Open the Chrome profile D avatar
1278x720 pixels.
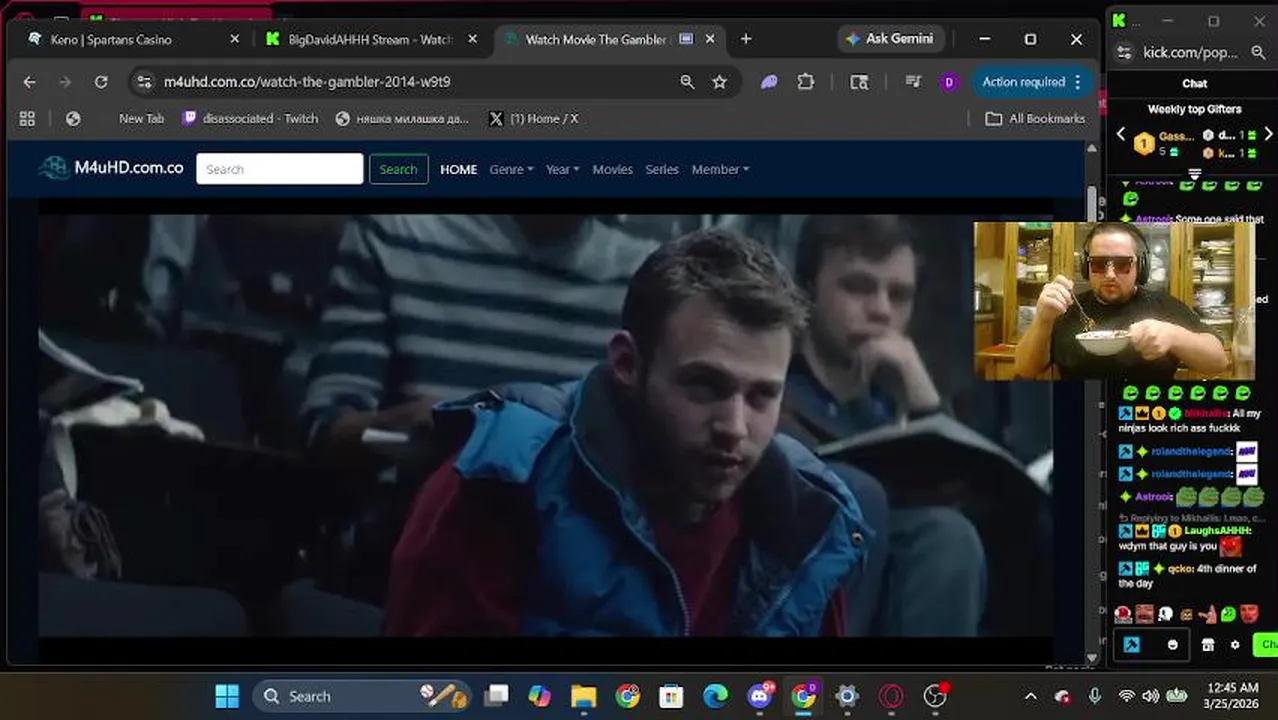click(949, 82)
